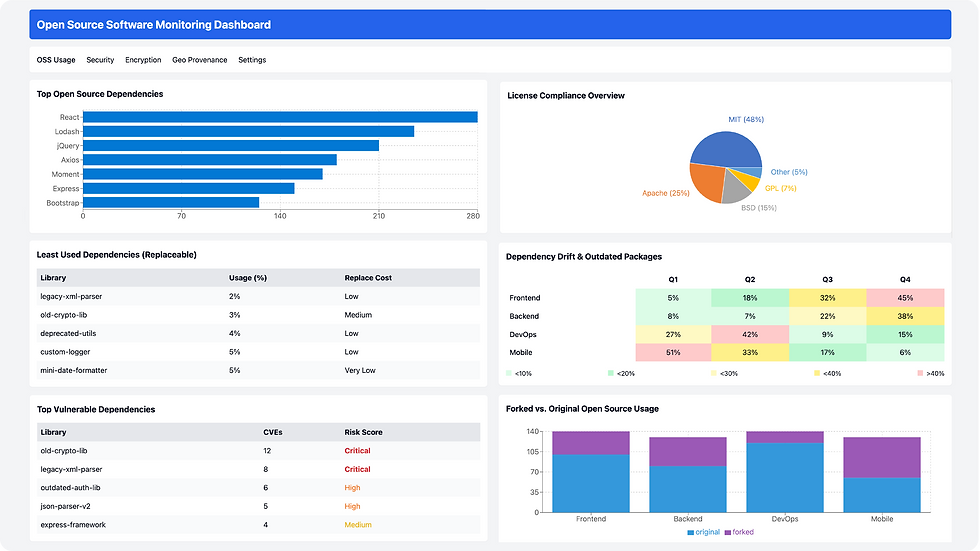Select the DevOps Q2 42% heatmap cell
Image resolution: width=980 pixels, height=551 pixels.
tap(750, 334)
